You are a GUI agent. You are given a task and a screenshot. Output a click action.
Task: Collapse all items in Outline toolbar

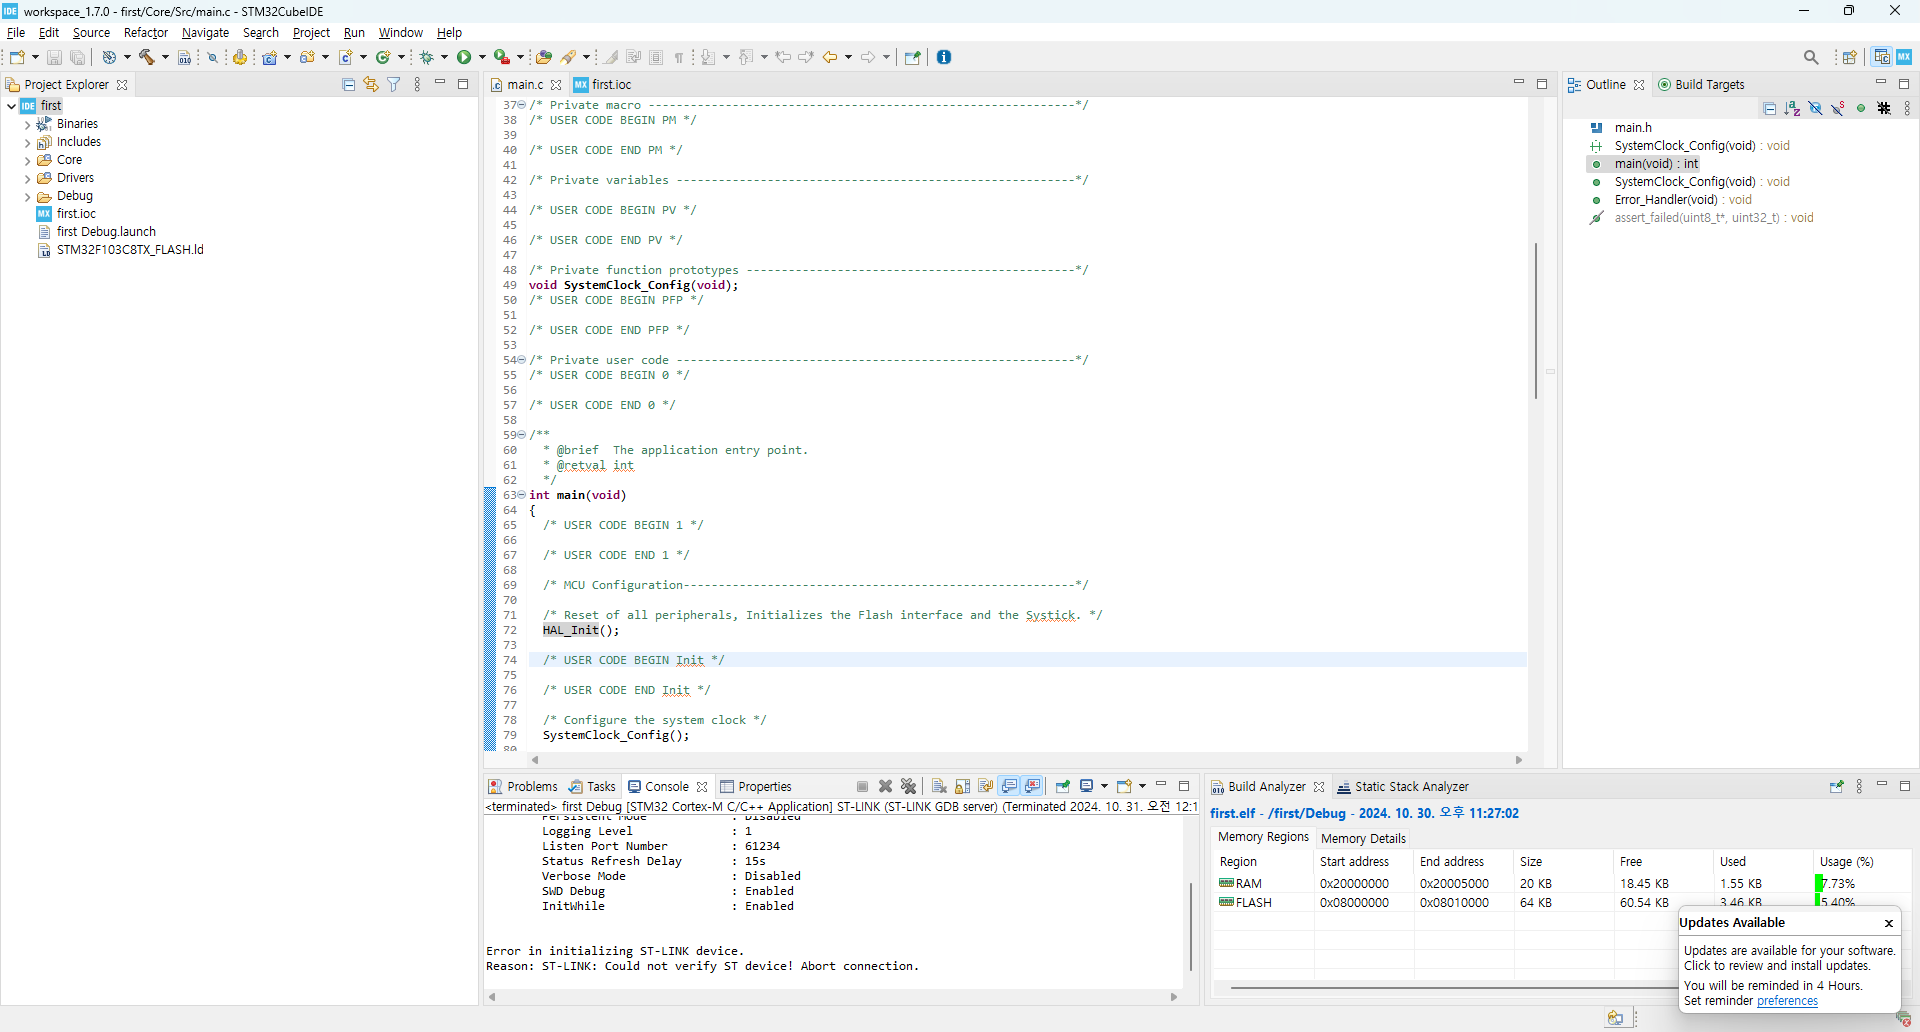[x=1769, y=108]
